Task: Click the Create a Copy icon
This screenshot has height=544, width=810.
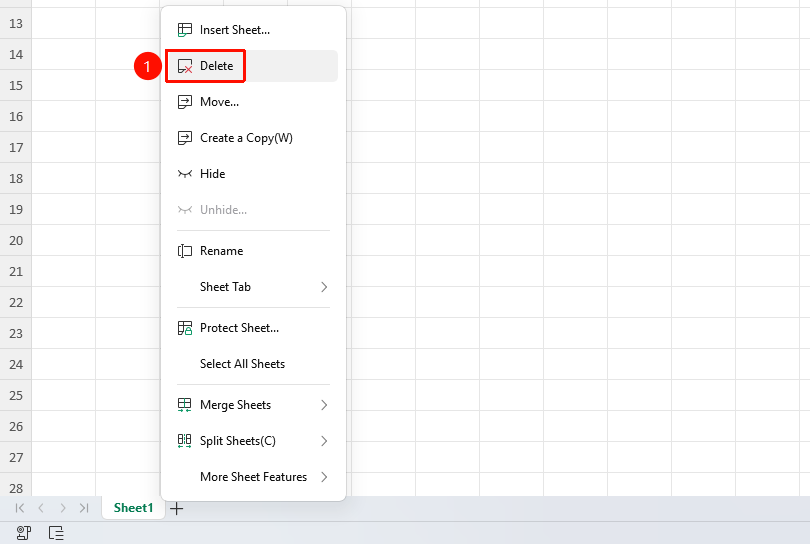Action: click(x=184, y=138)
